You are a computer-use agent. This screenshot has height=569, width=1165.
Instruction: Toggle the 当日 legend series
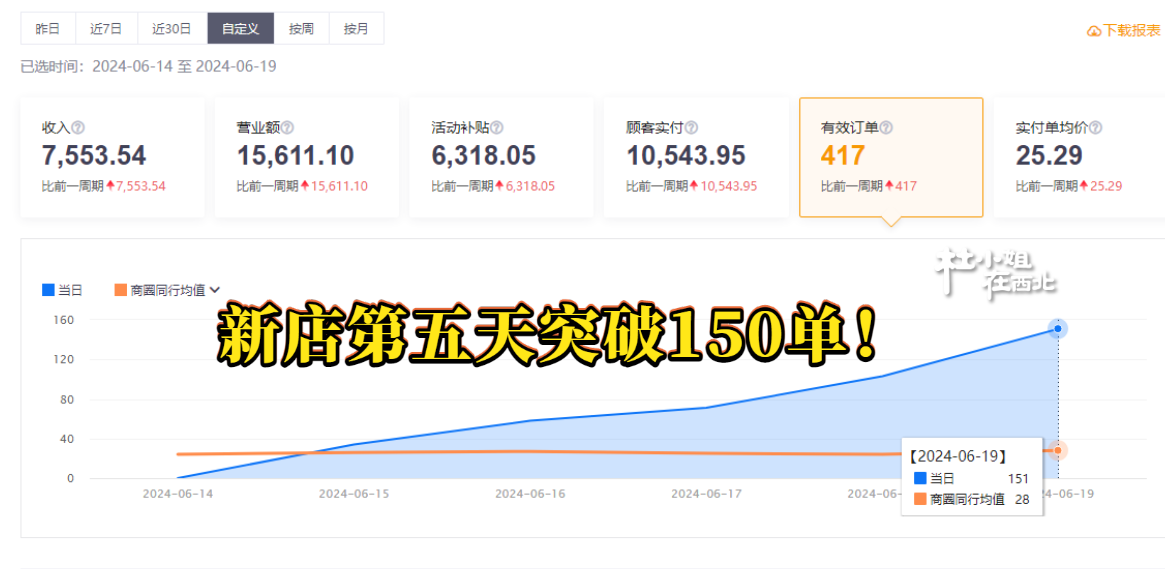[62, 290]
